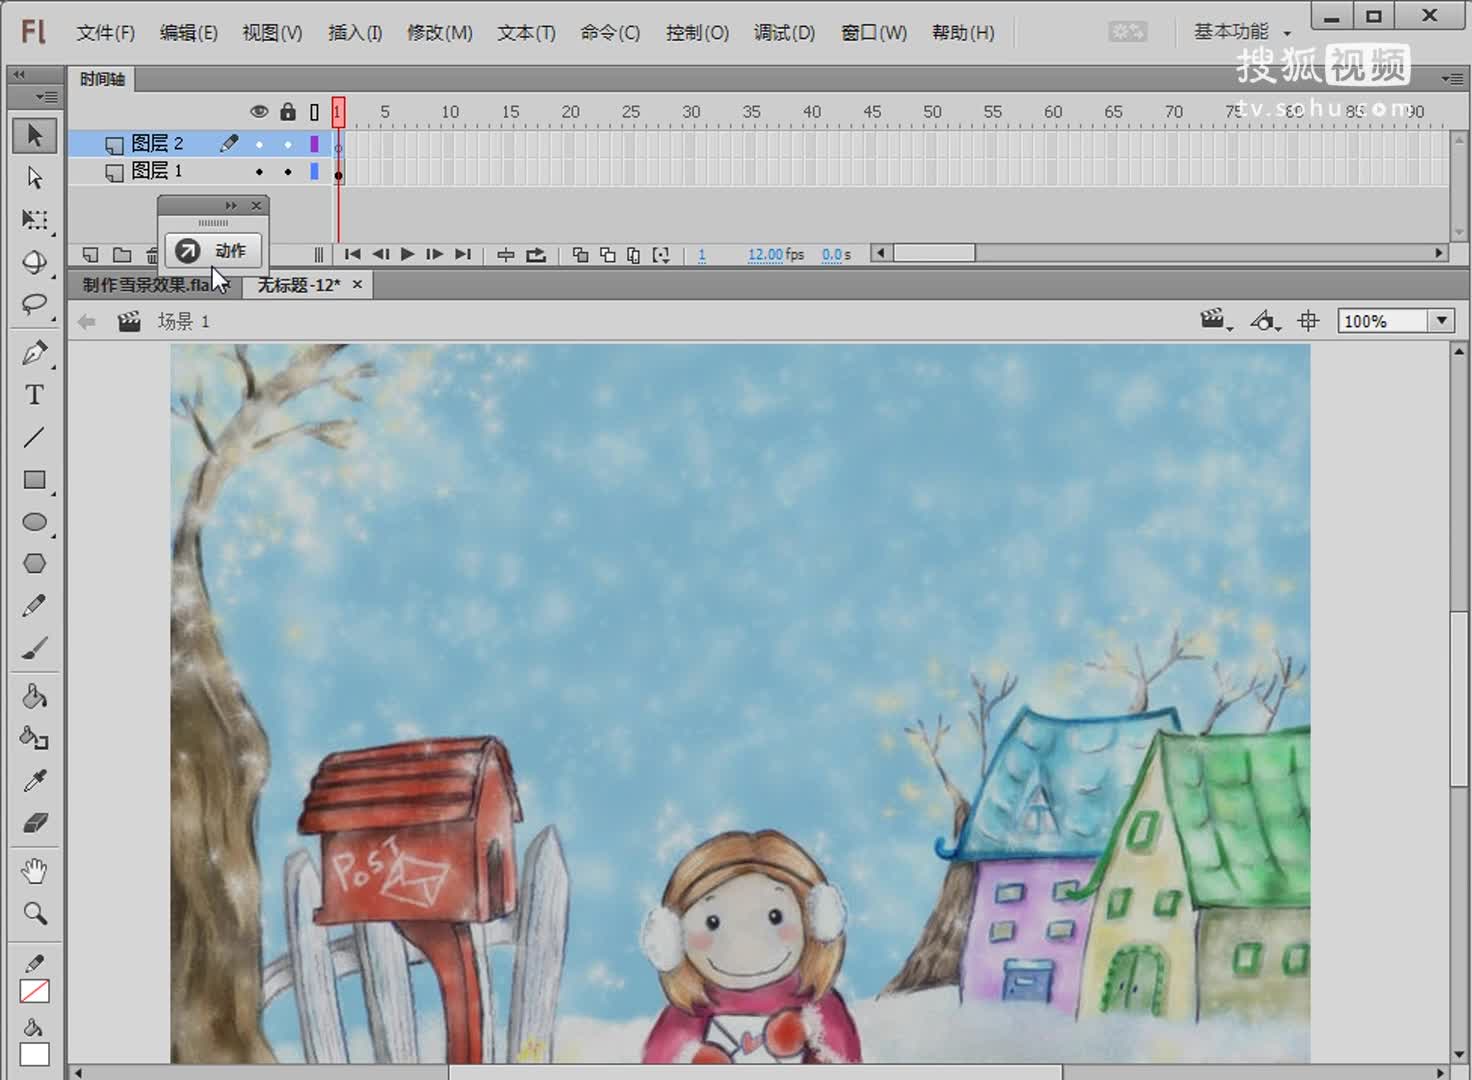Toggle lock dot of 图层 1
This screenshot has height=1080, width=1472.
tap(288, 172)
